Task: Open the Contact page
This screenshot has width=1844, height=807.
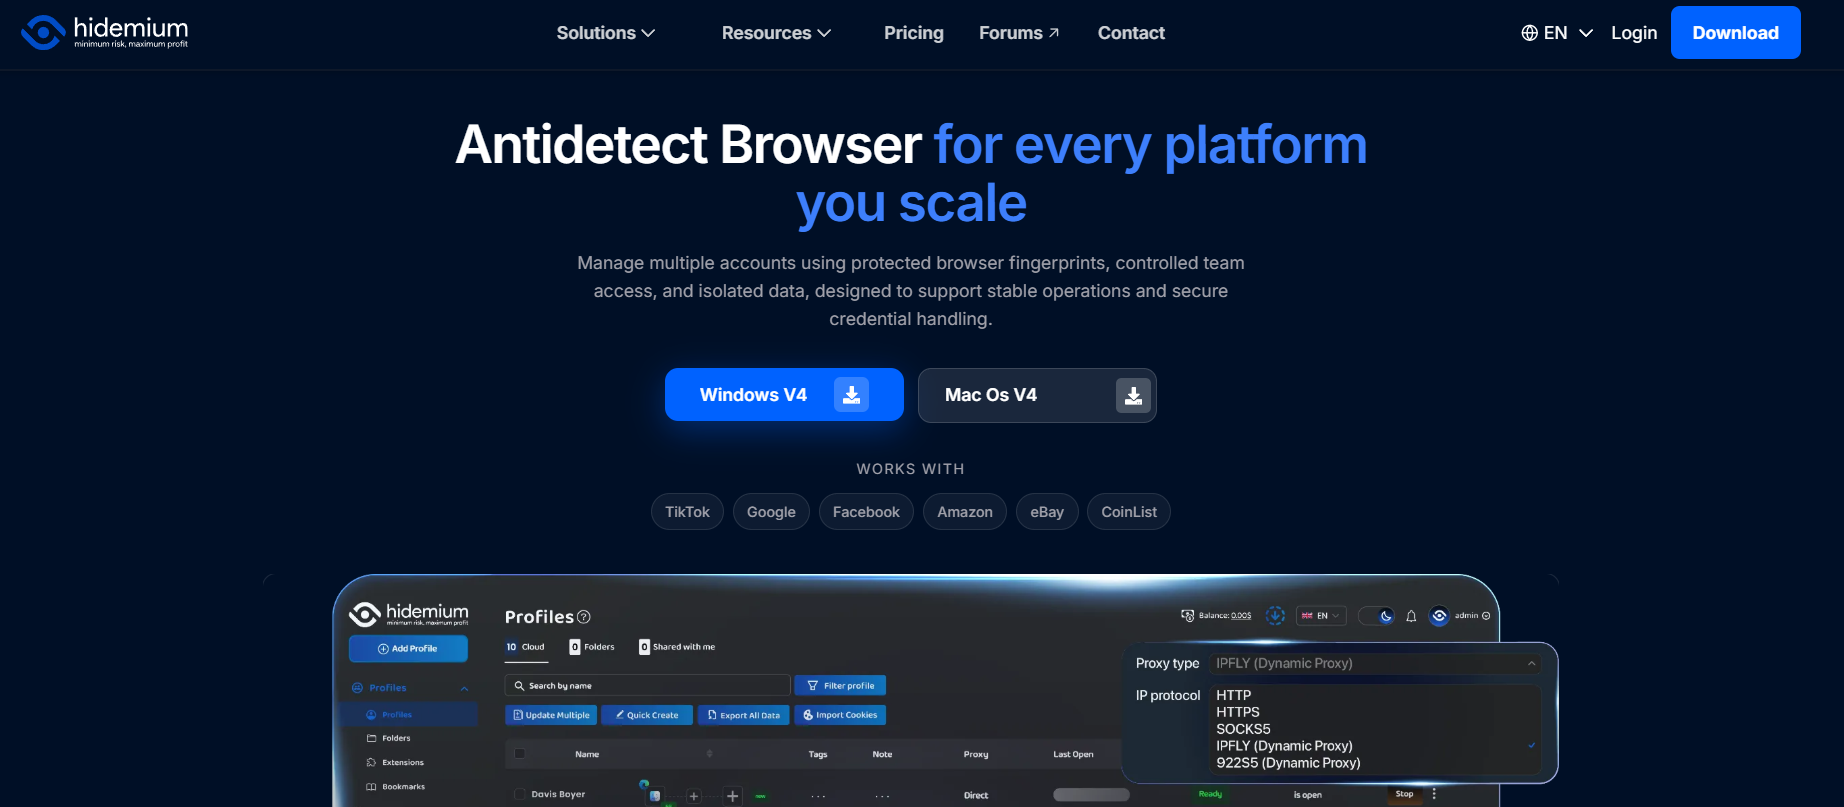Action: pos(1131,33)
